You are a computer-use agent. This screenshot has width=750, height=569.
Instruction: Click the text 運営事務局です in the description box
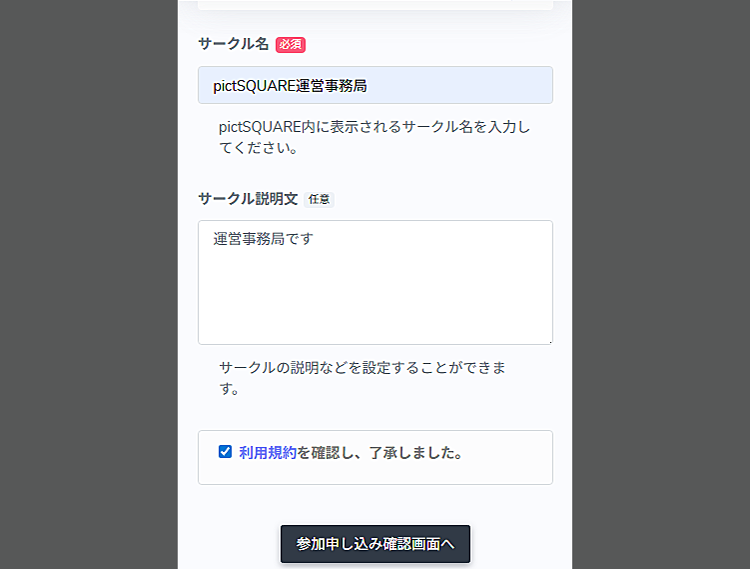[264, 239]
